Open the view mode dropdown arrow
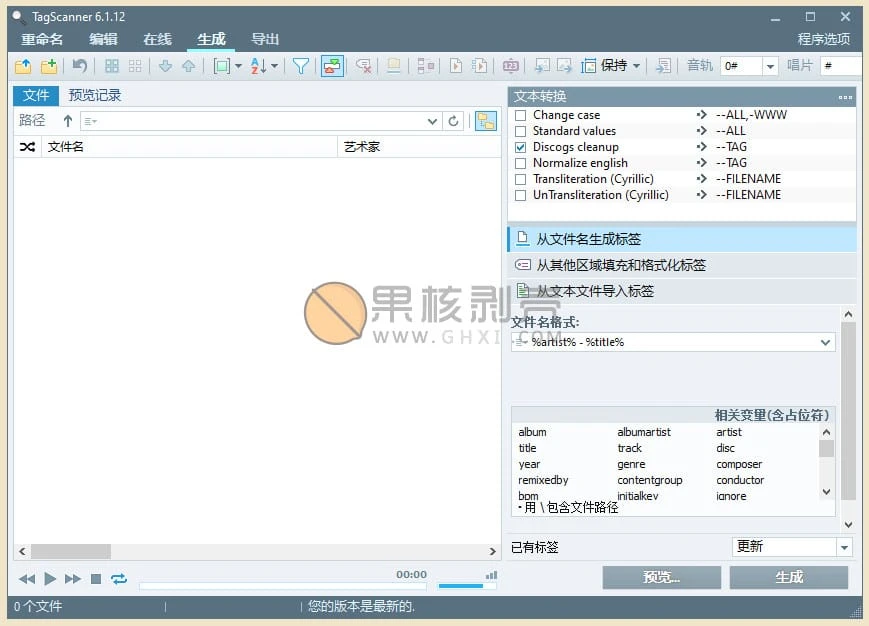Viewport: 869px width, 626px height. pos(238,66)
